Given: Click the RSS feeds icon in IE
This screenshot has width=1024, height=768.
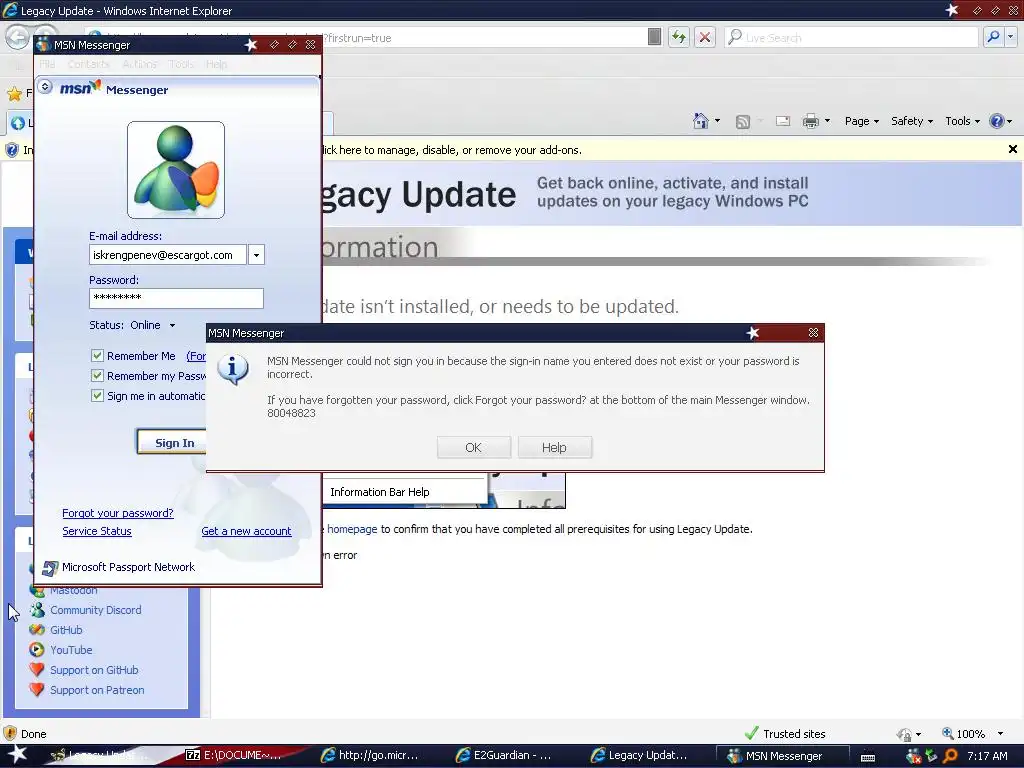Looking at the screenshot, I should point(743,121).
